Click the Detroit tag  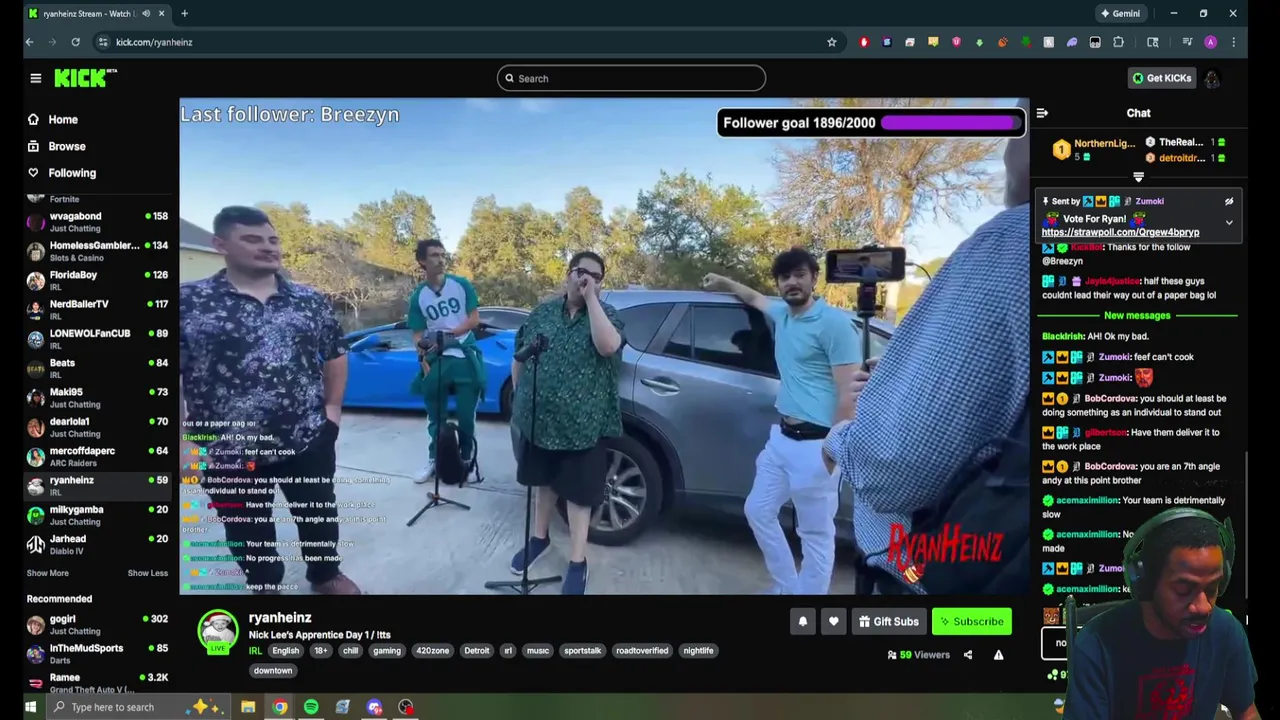[x=476, y=651]
